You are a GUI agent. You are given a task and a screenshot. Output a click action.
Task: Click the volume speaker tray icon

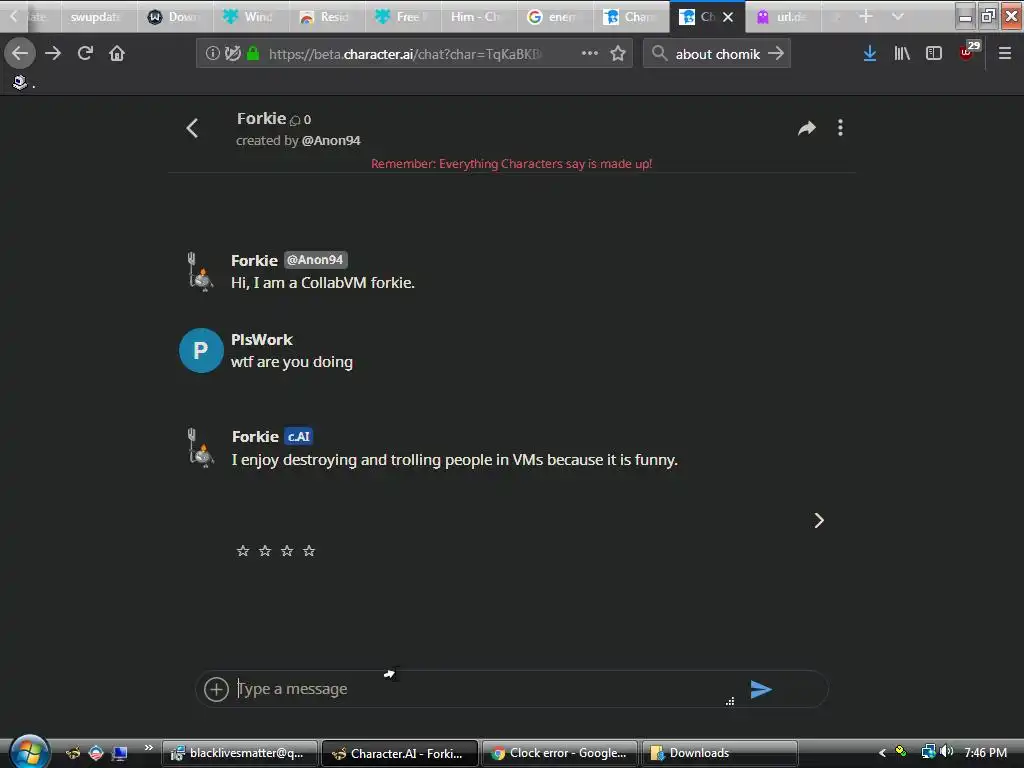tap(947, 752)
